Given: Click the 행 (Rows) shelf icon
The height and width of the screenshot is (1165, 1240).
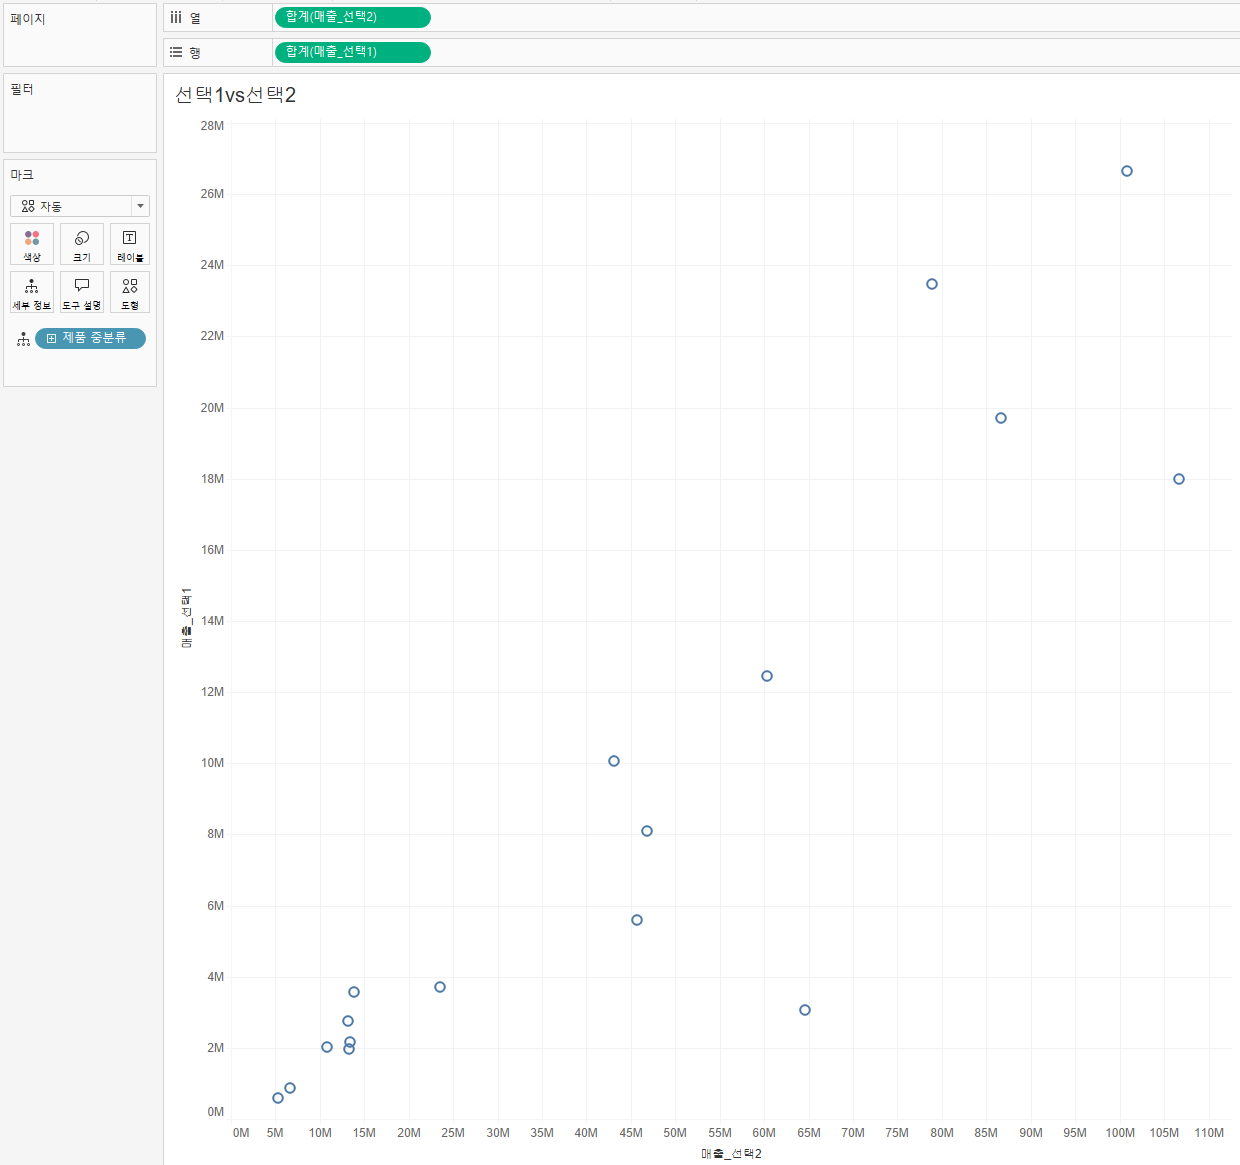Looking at the screenshot, I should point(176,52).
